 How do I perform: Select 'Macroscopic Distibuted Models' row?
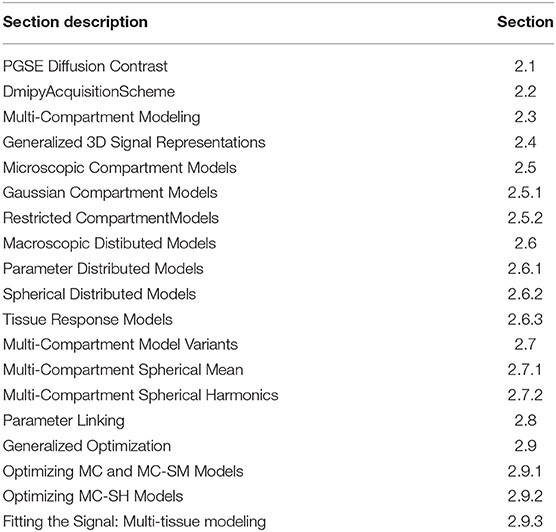tap(278, 243)
